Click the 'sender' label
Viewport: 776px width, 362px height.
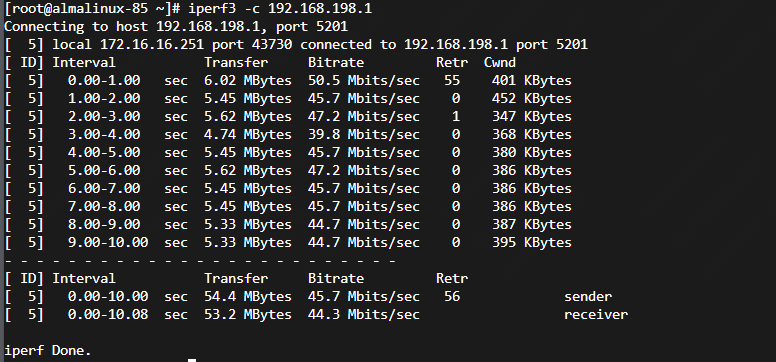click(x=588, y=297)
